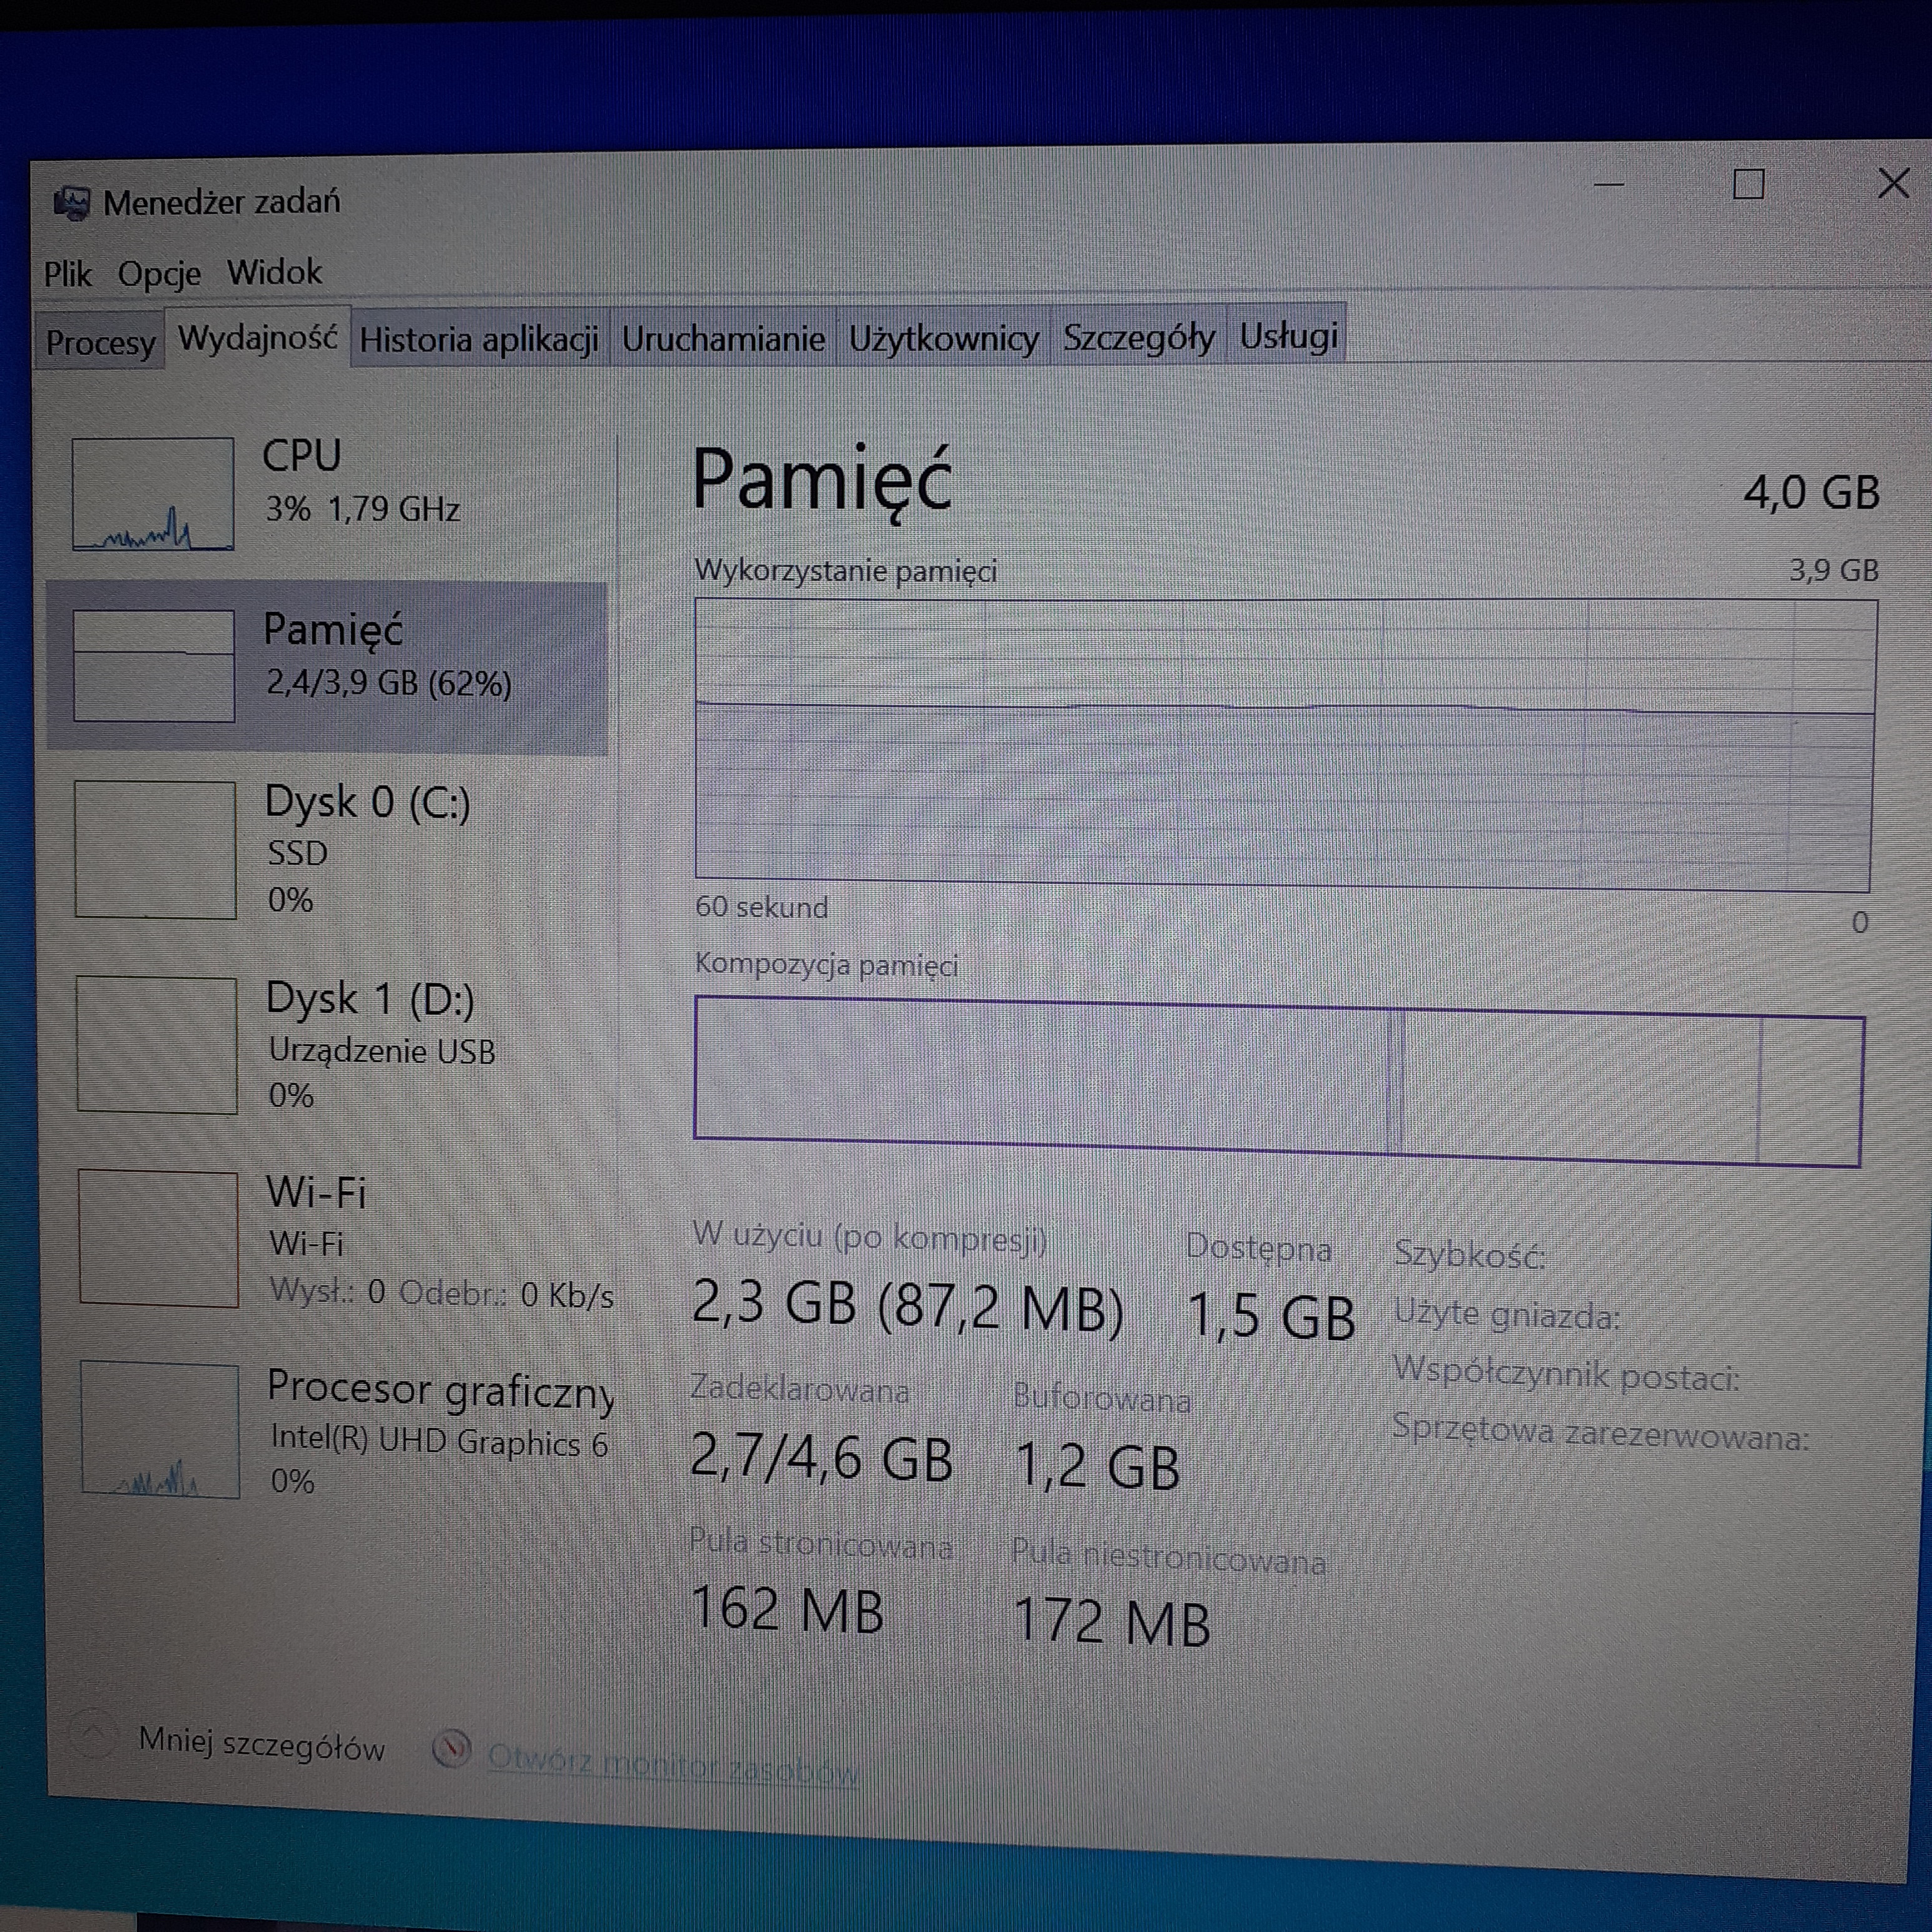Click the 60 sekund graph label
The height and width of the screenshot is (1932, 1932).
point(761,907)
